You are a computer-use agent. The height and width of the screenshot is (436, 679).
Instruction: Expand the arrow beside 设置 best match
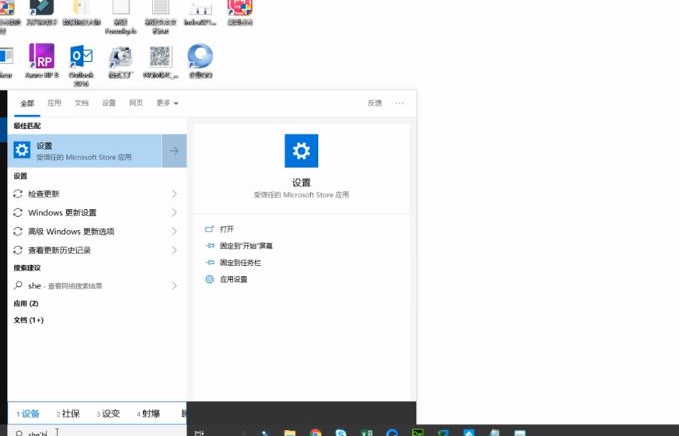174,151
